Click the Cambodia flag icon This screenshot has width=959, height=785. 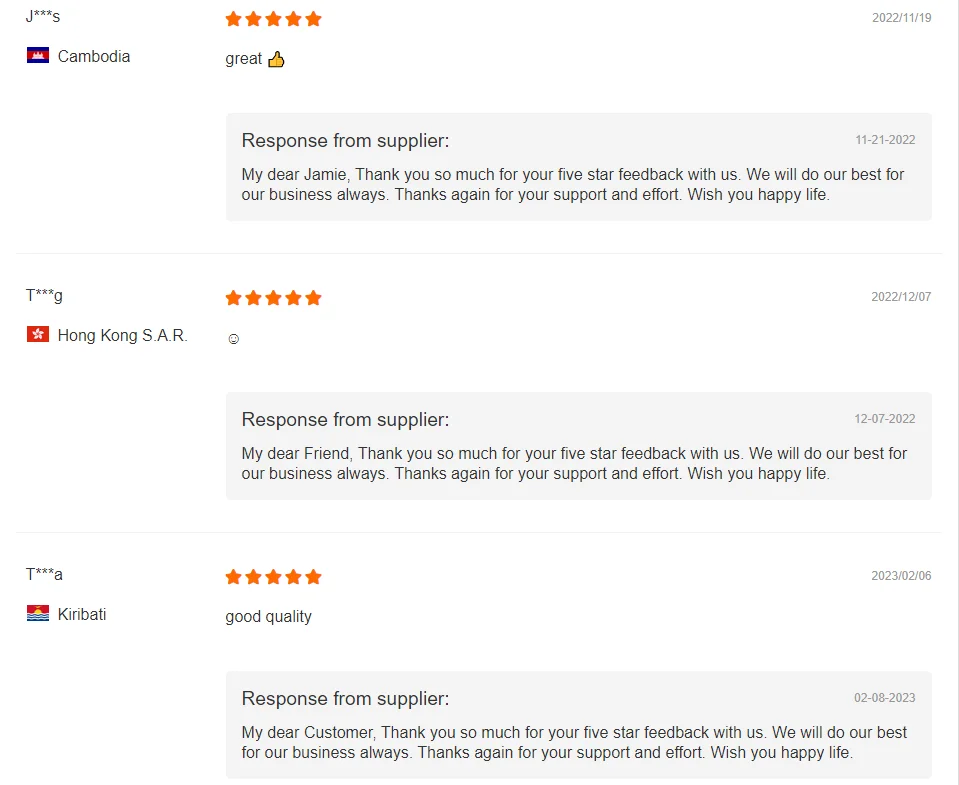pyautogui.click(x=38, y=56)
